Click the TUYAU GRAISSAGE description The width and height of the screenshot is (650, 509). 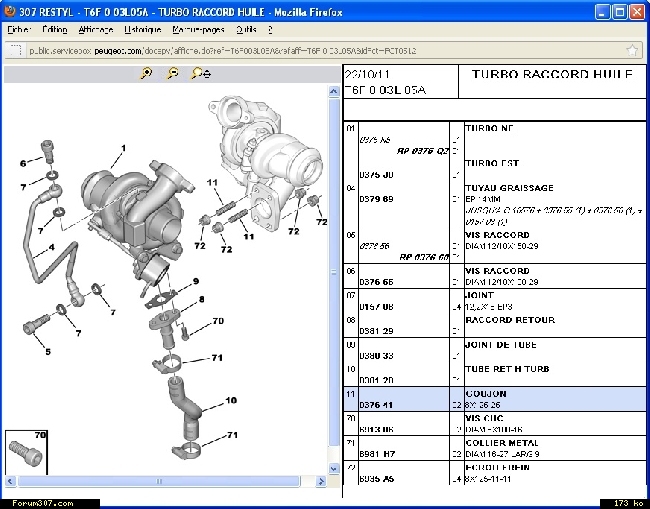pos(509,188)
